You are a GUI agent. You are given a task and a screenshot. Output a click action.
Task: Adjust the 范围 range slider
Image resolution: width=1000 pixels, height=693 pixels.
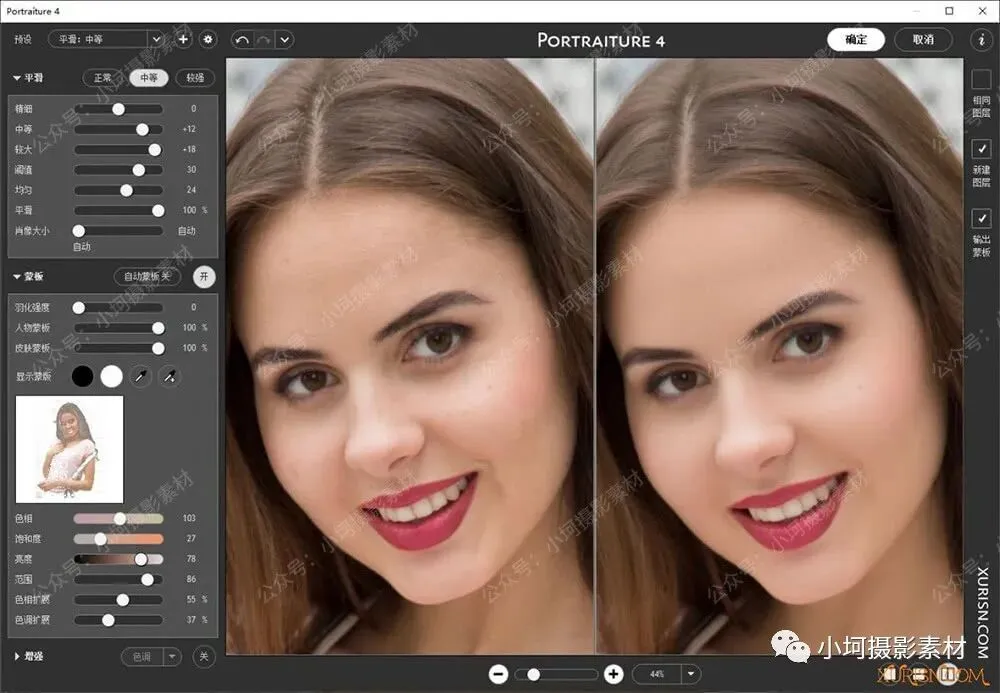coord(147,580)
